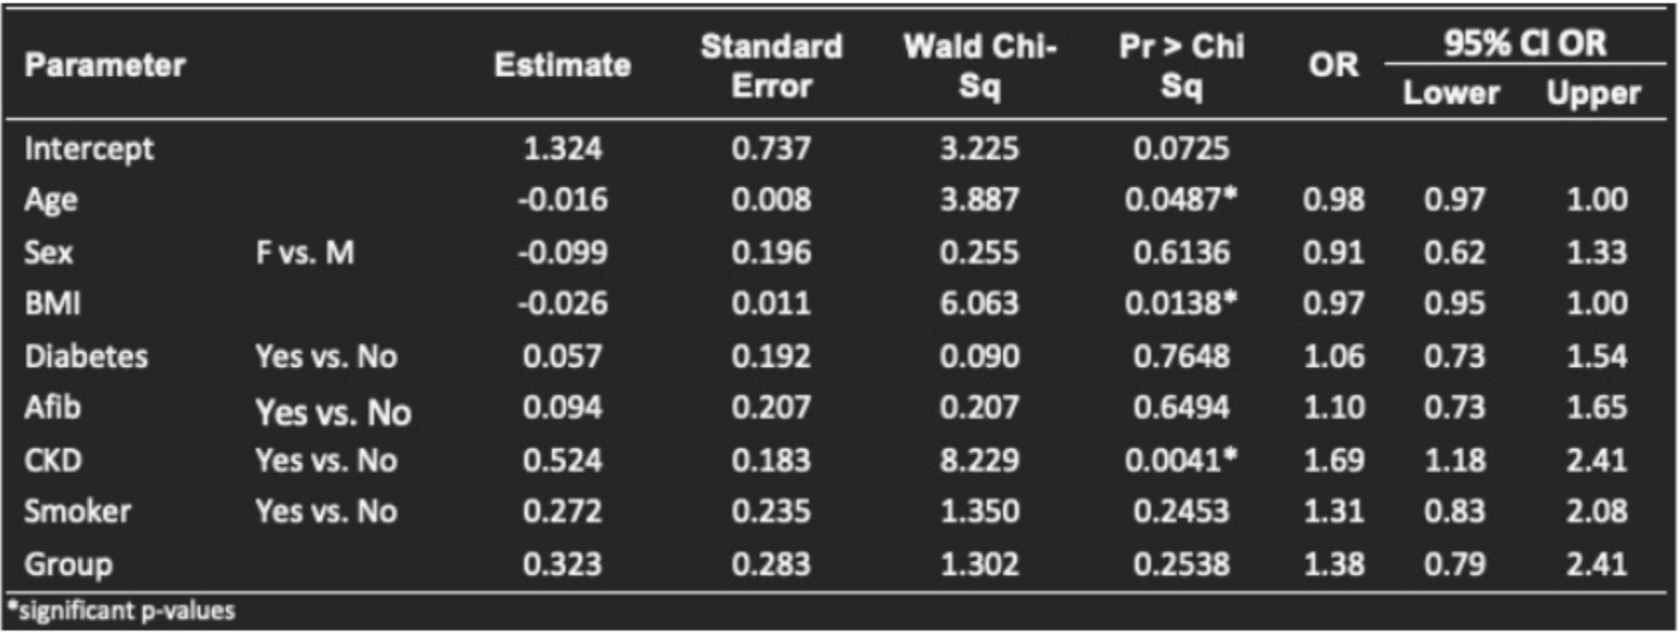Select the Diabetes row label
The width and height of the screenshot is (1680, 632).
tap(86, 356)
